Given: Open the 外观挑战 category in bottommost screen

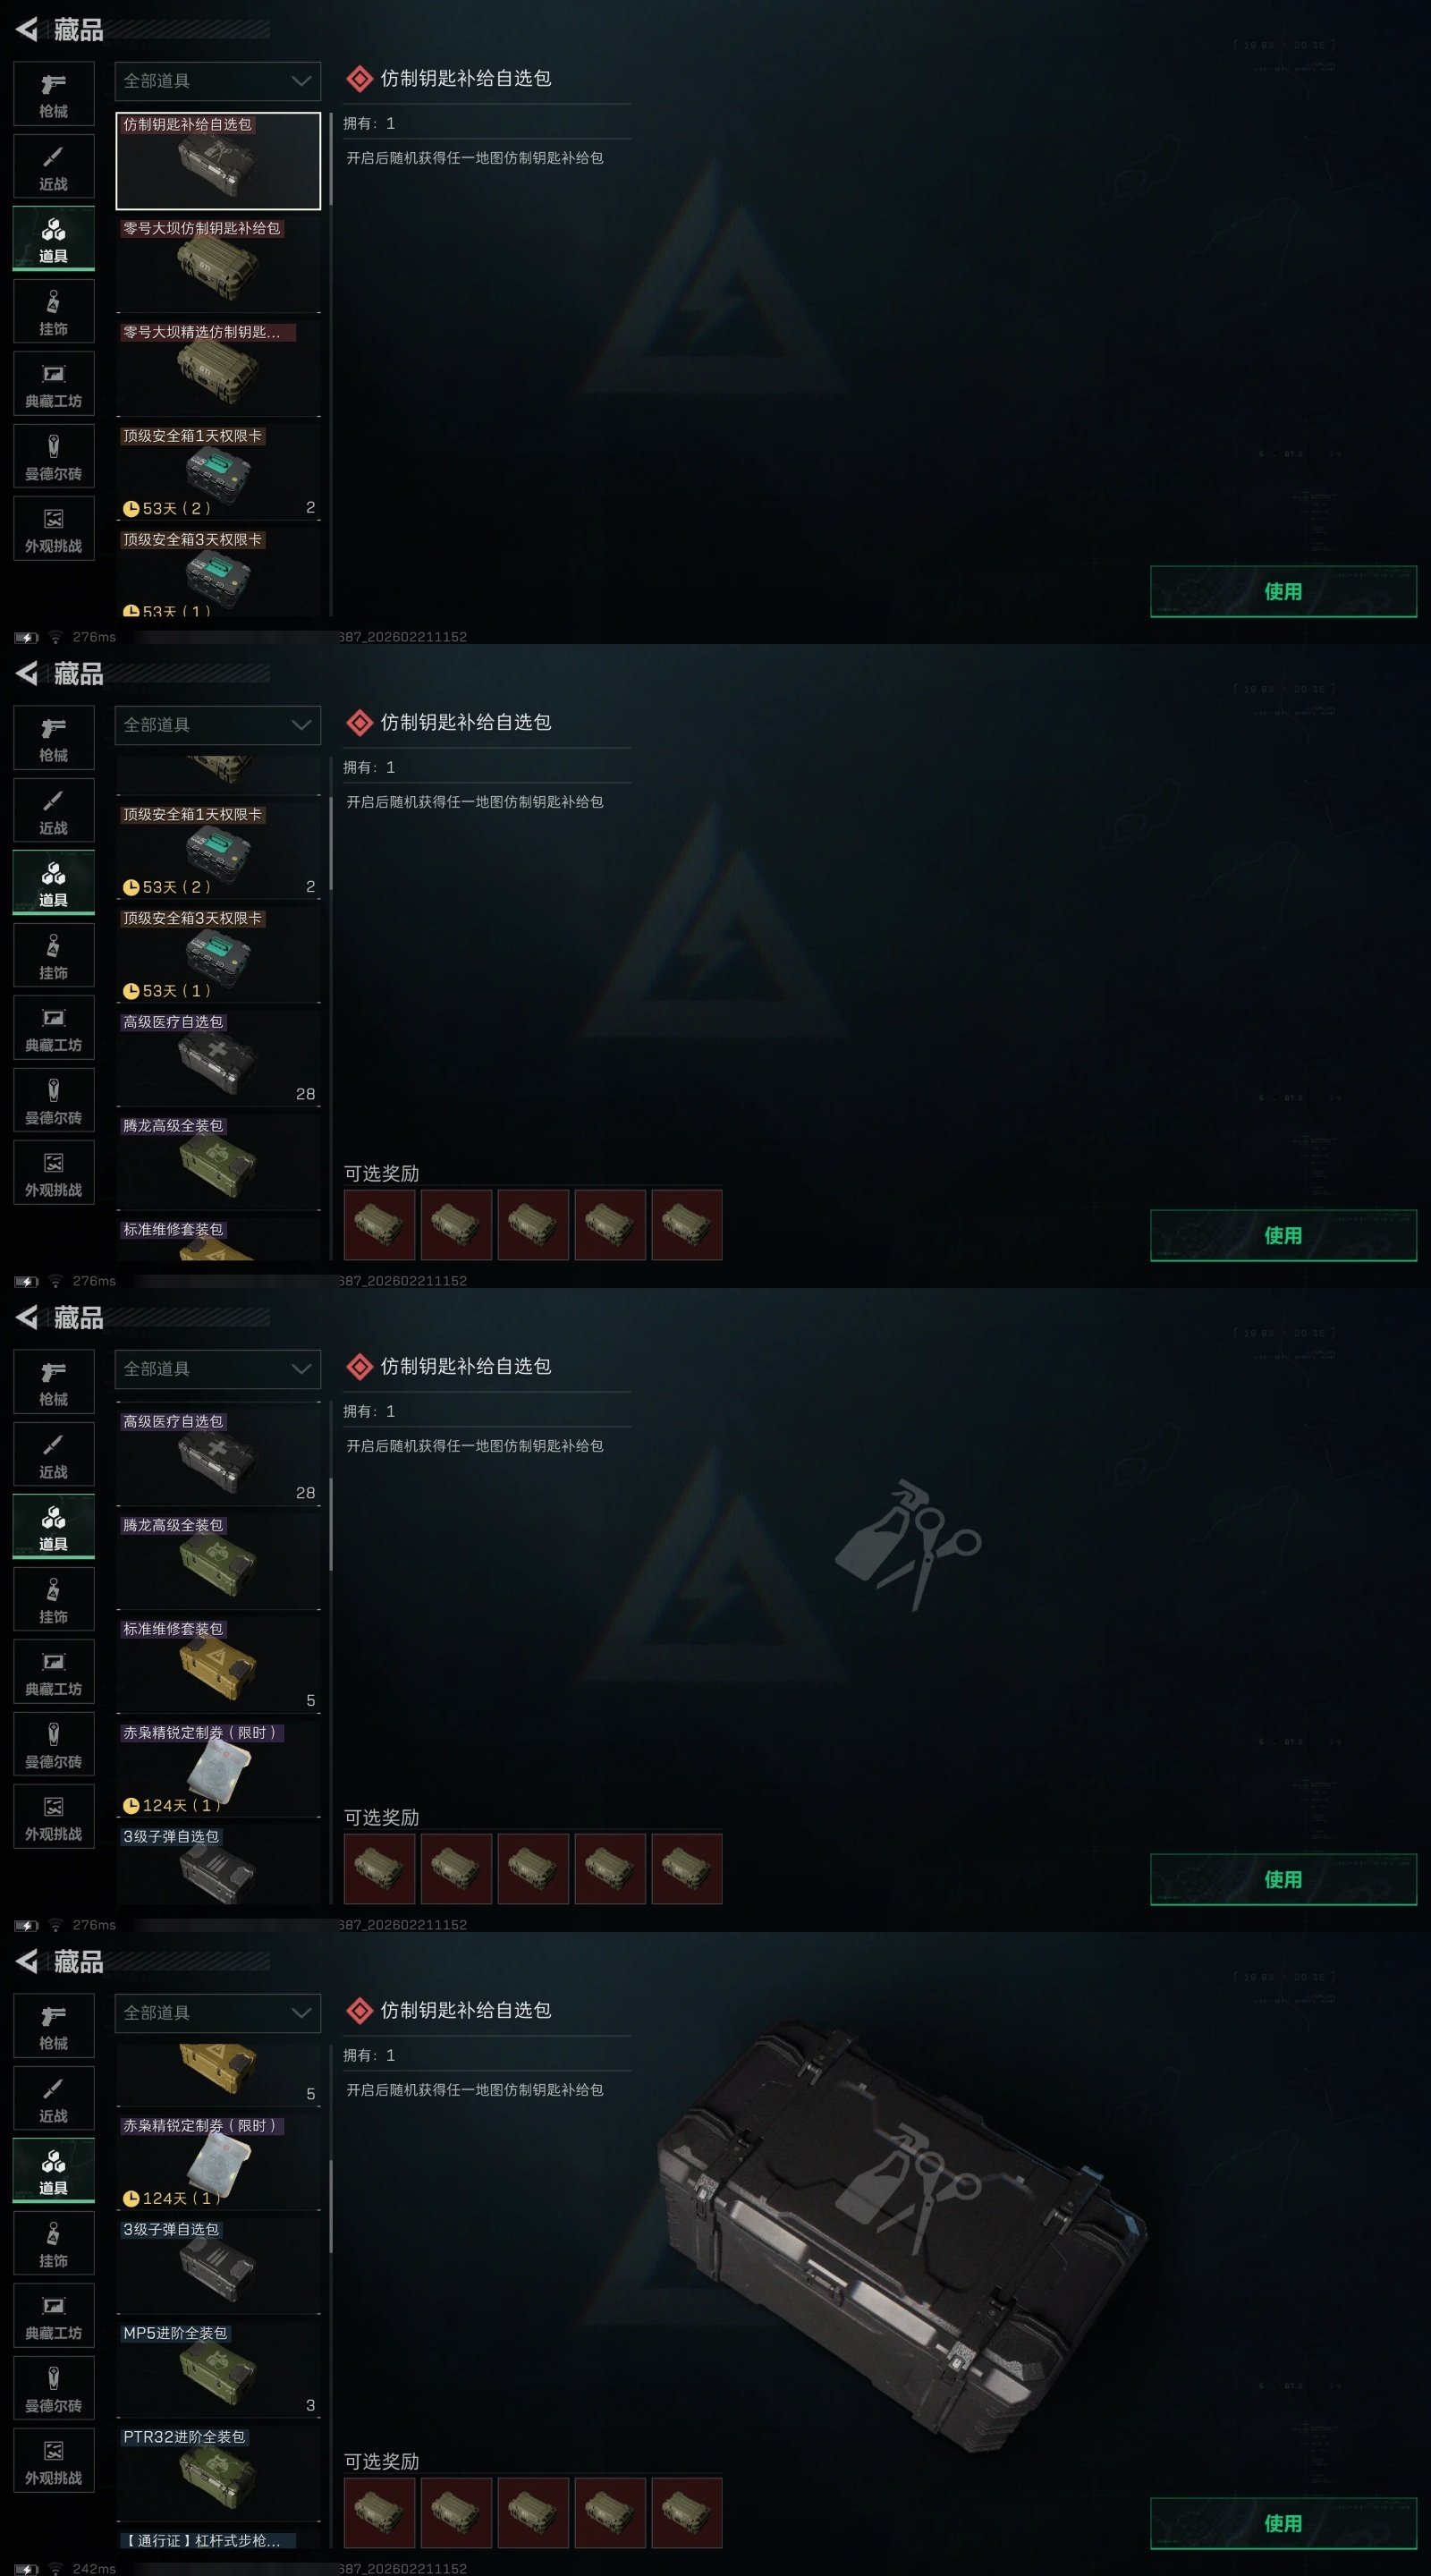Looking at the screenshot, I should 54,2461.
